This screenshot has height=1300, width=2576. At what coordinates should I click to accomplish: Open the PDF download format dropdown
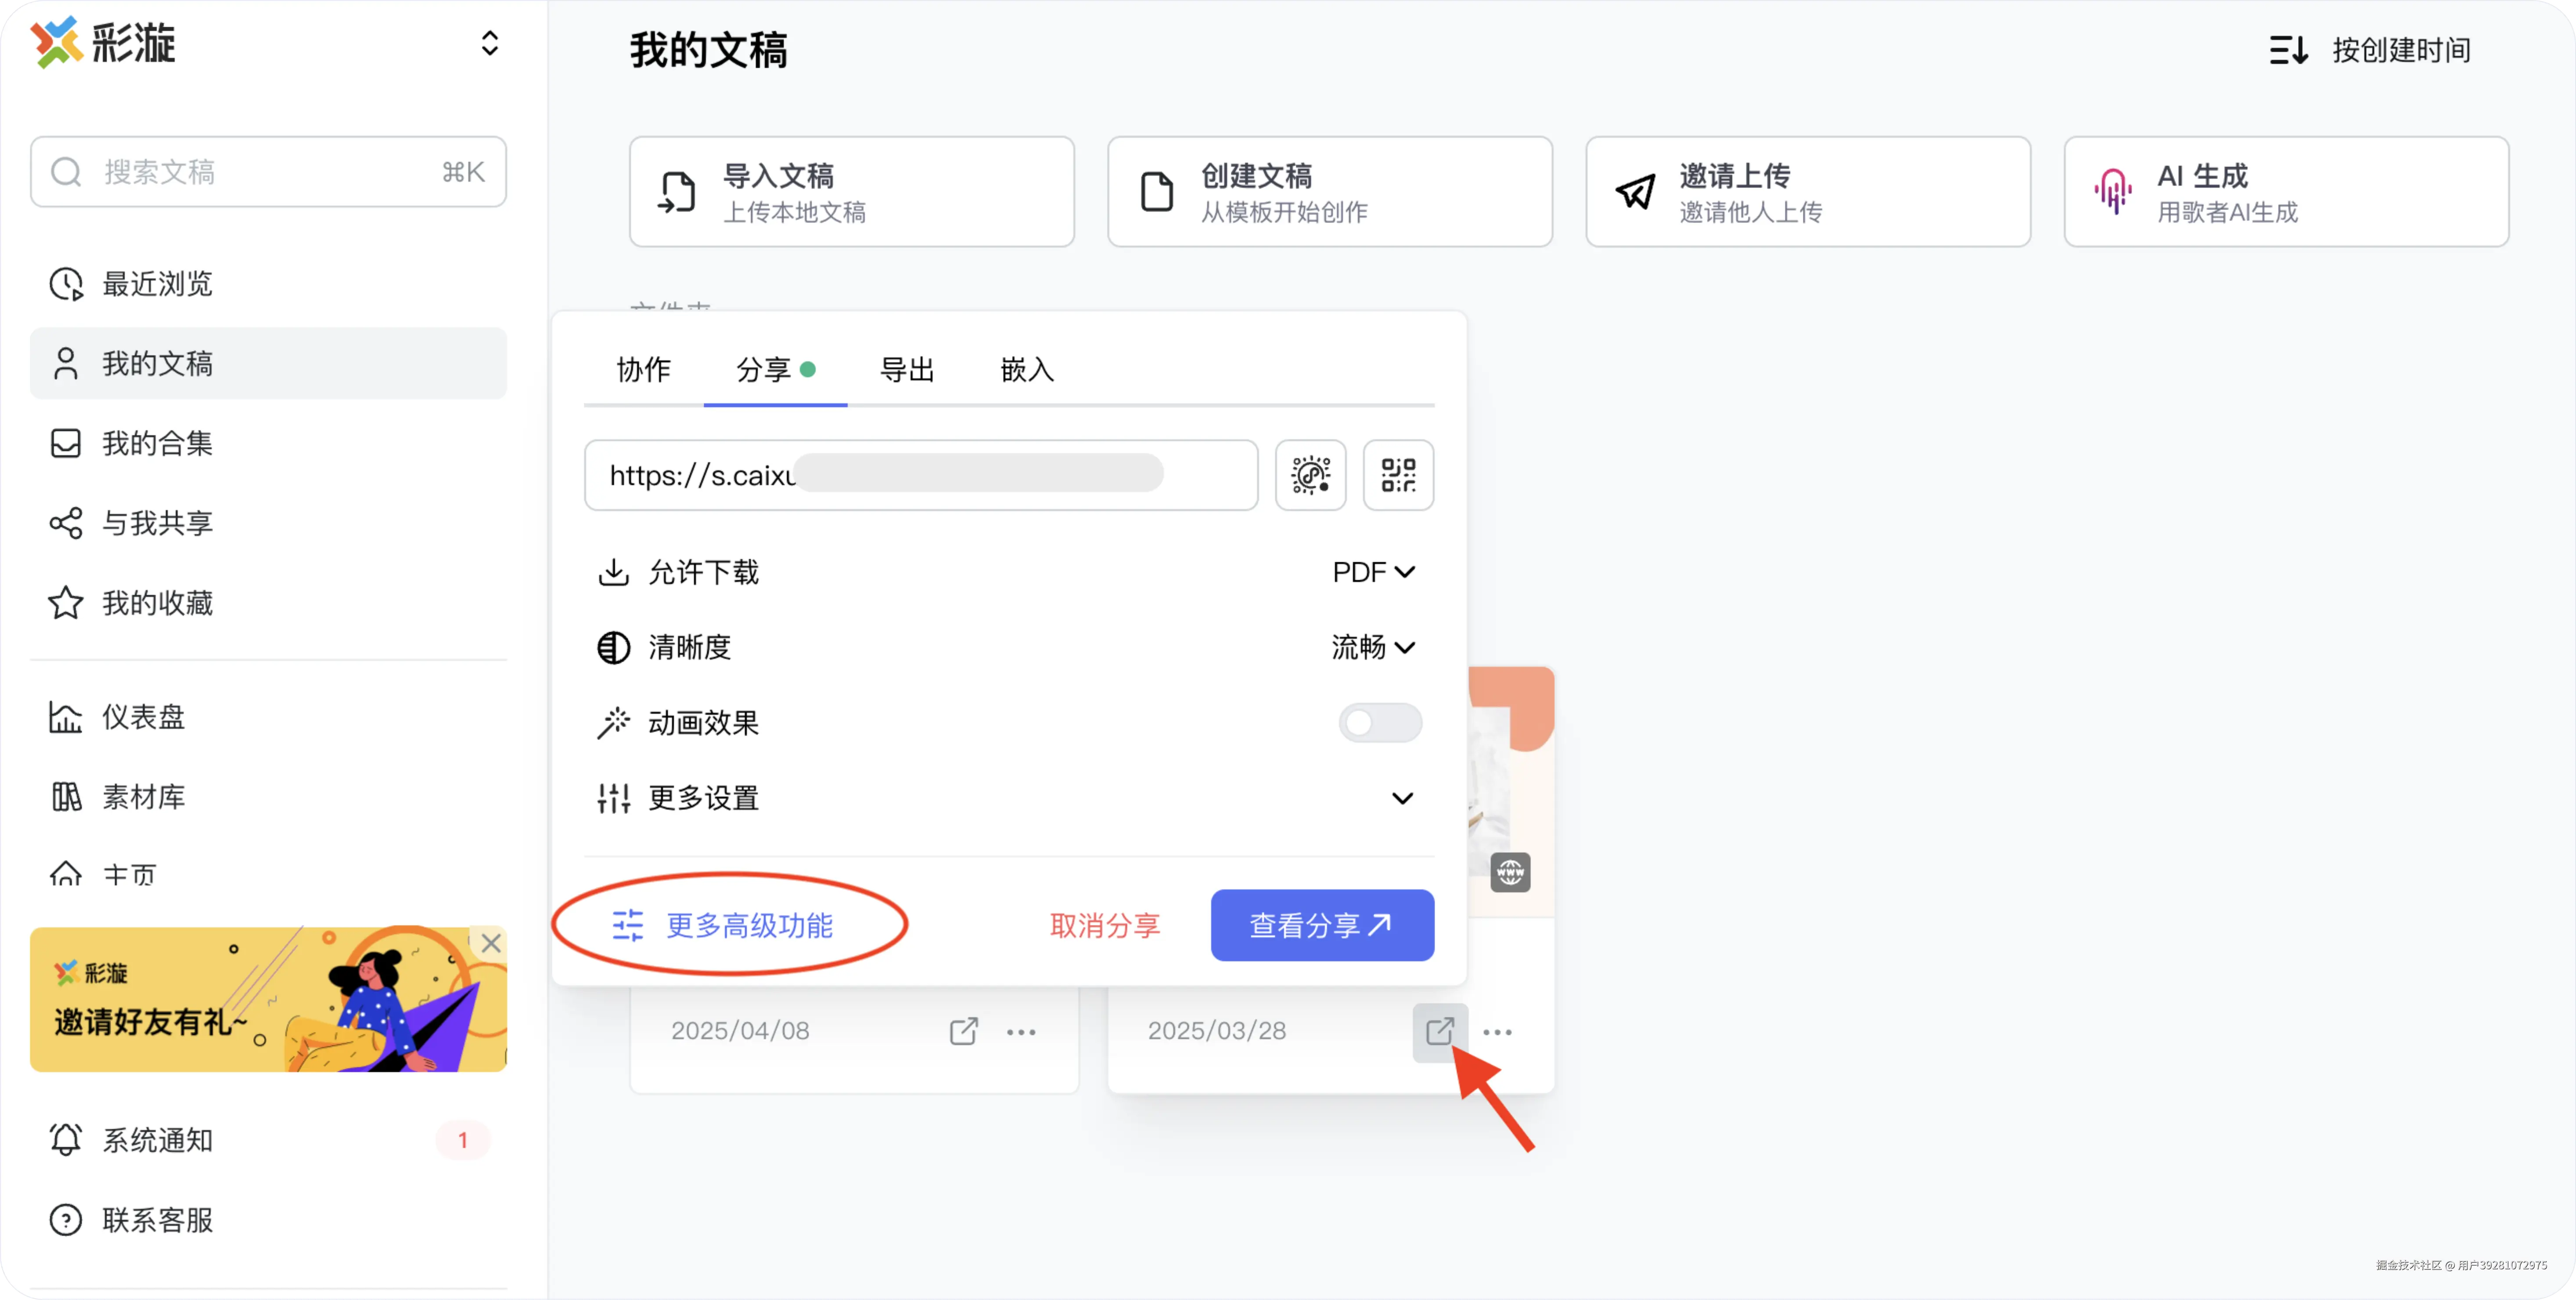pyautogui.click(x=1373, y=572)
